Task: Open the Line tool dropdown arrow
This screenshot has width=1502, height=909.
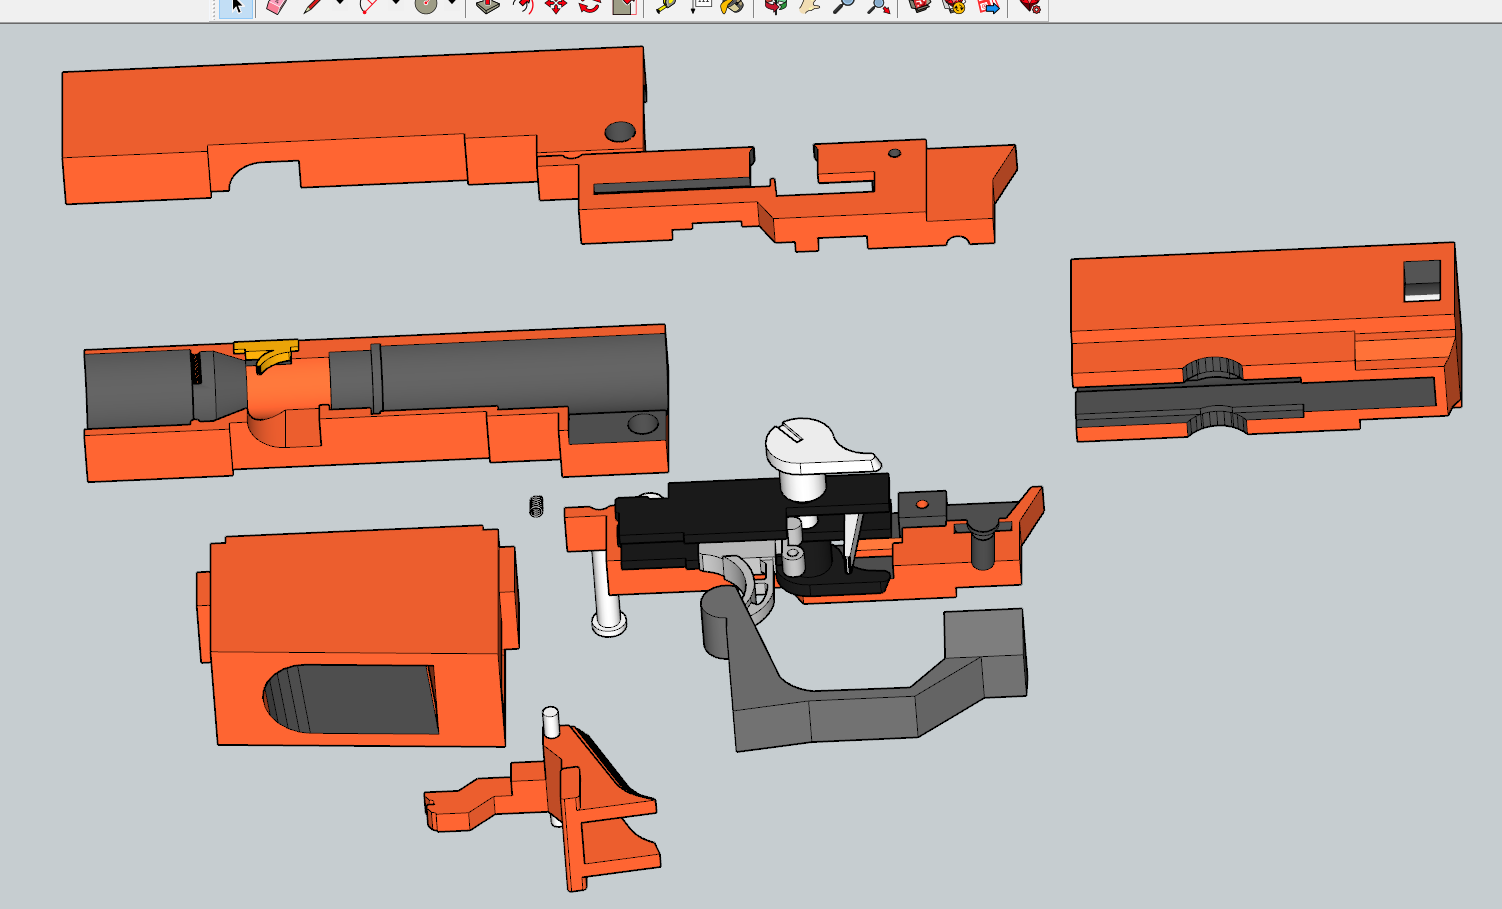Action: tap(340, 4)
